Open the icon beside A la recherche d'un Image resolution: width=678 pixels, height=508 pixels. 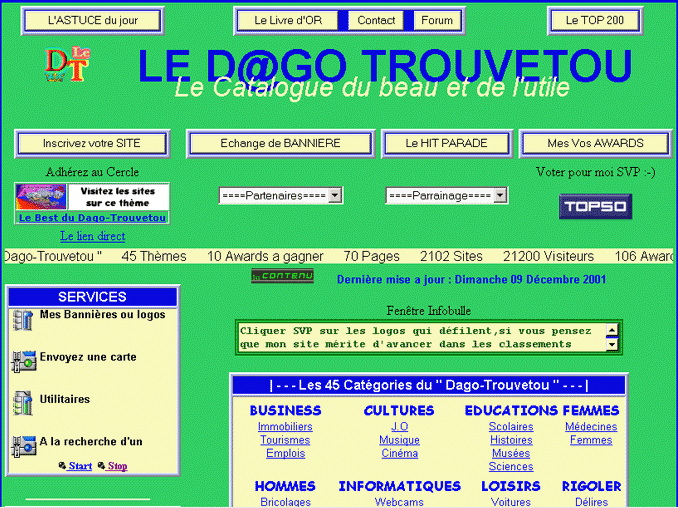pos(23,447)
